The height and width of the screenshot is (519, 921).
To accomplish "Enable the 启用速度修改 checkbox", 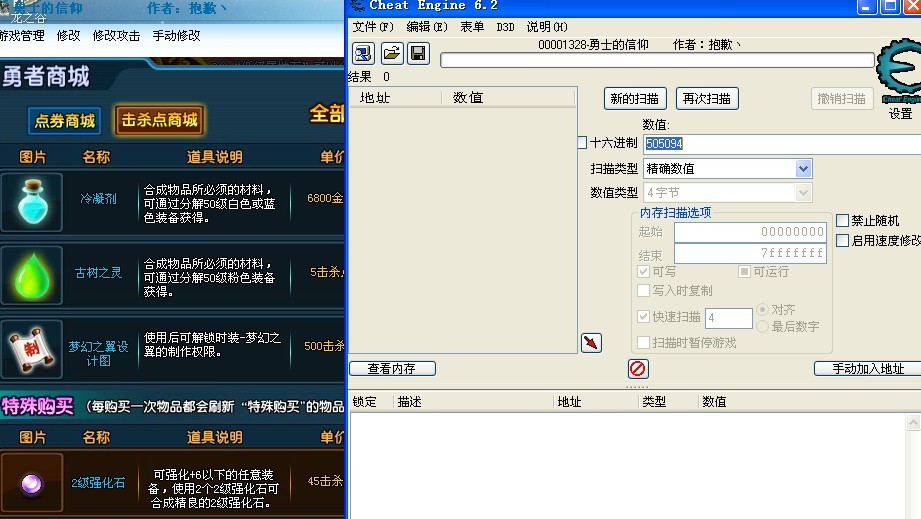I will pyautogui.click(x=842, y=241).
